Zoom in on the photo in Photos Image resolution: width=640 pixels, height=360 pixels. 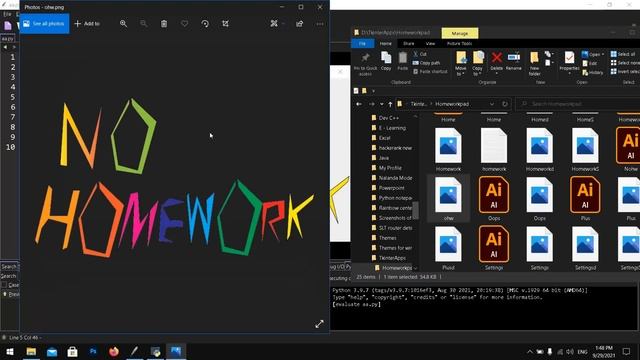pos(123,24)
